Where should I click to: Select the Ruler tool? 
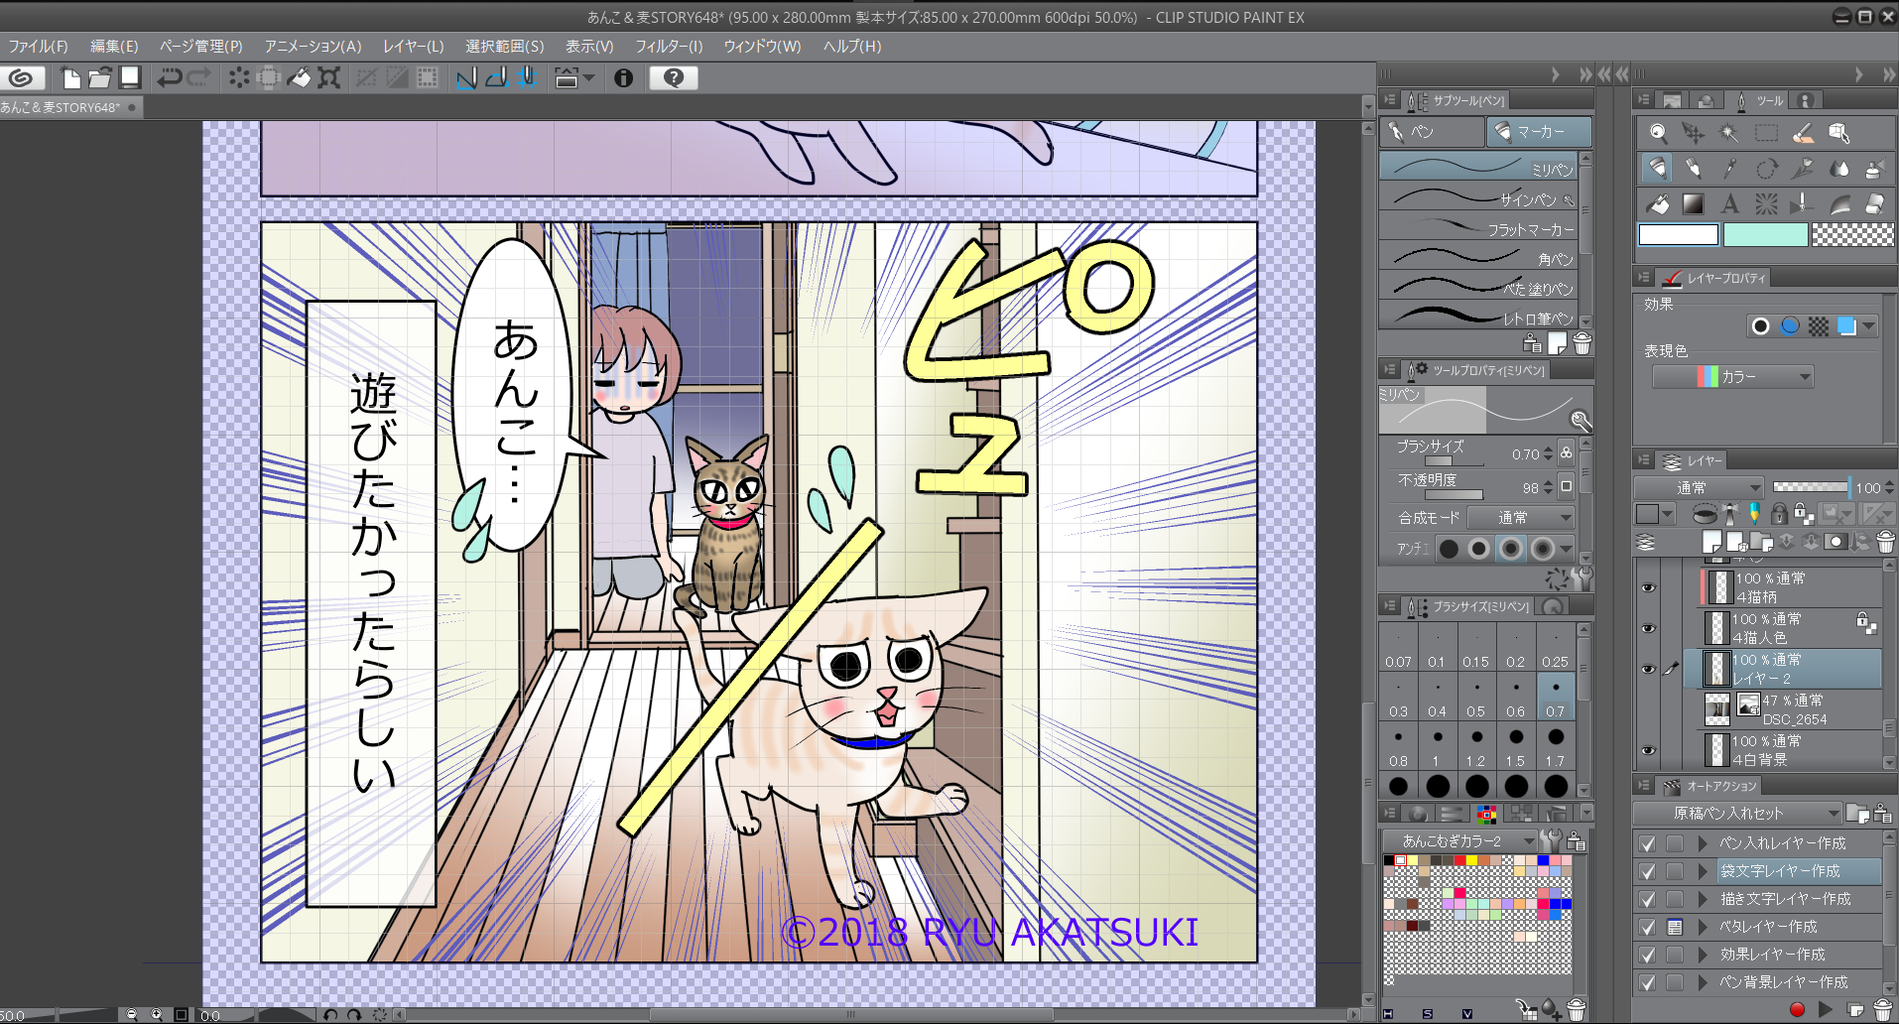pyautogui.click(x=1838, y=204)
